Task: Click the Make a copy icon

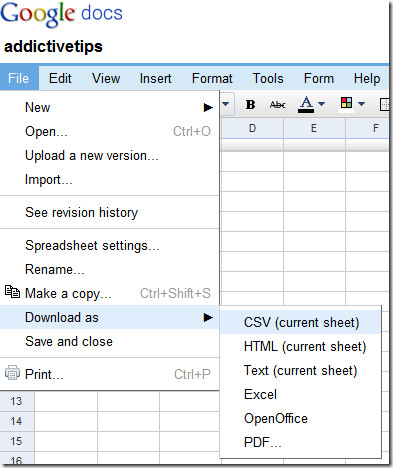Action: pos(12,292)
